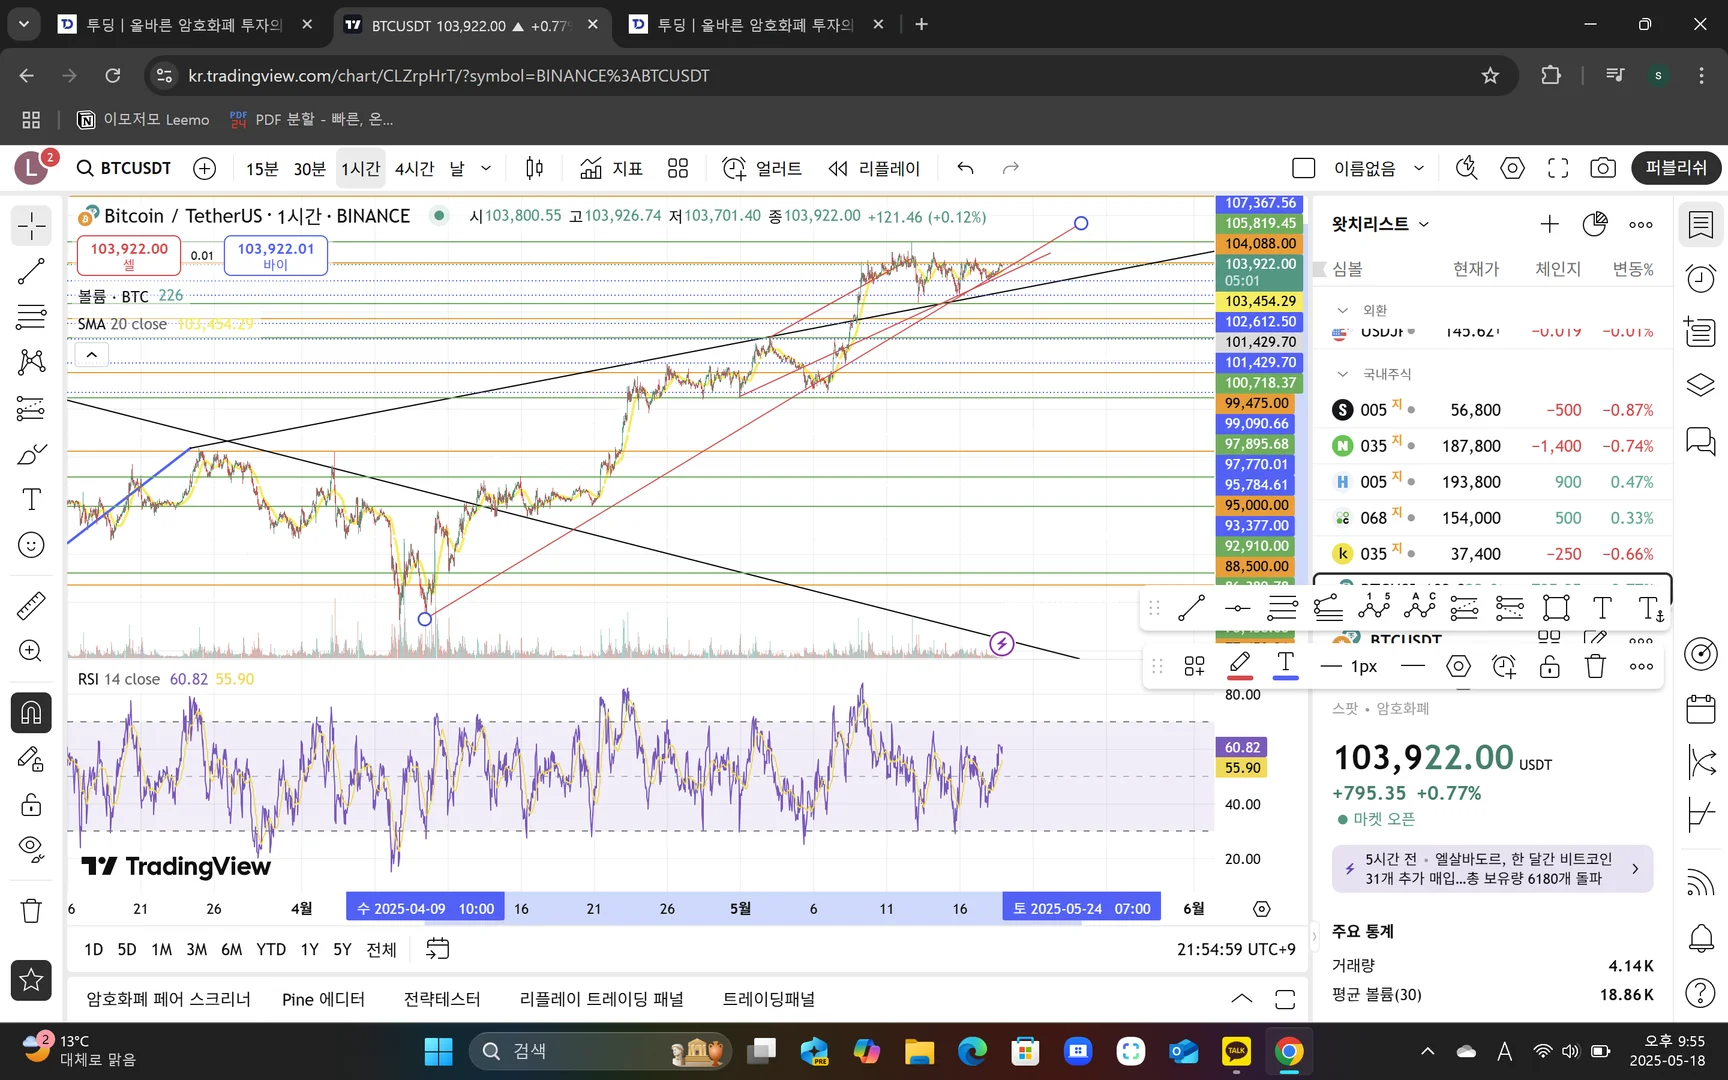Delete selected drawing from floating toolbar
Viewport: 1728px width, 1080px height.
click(1595, 666)
